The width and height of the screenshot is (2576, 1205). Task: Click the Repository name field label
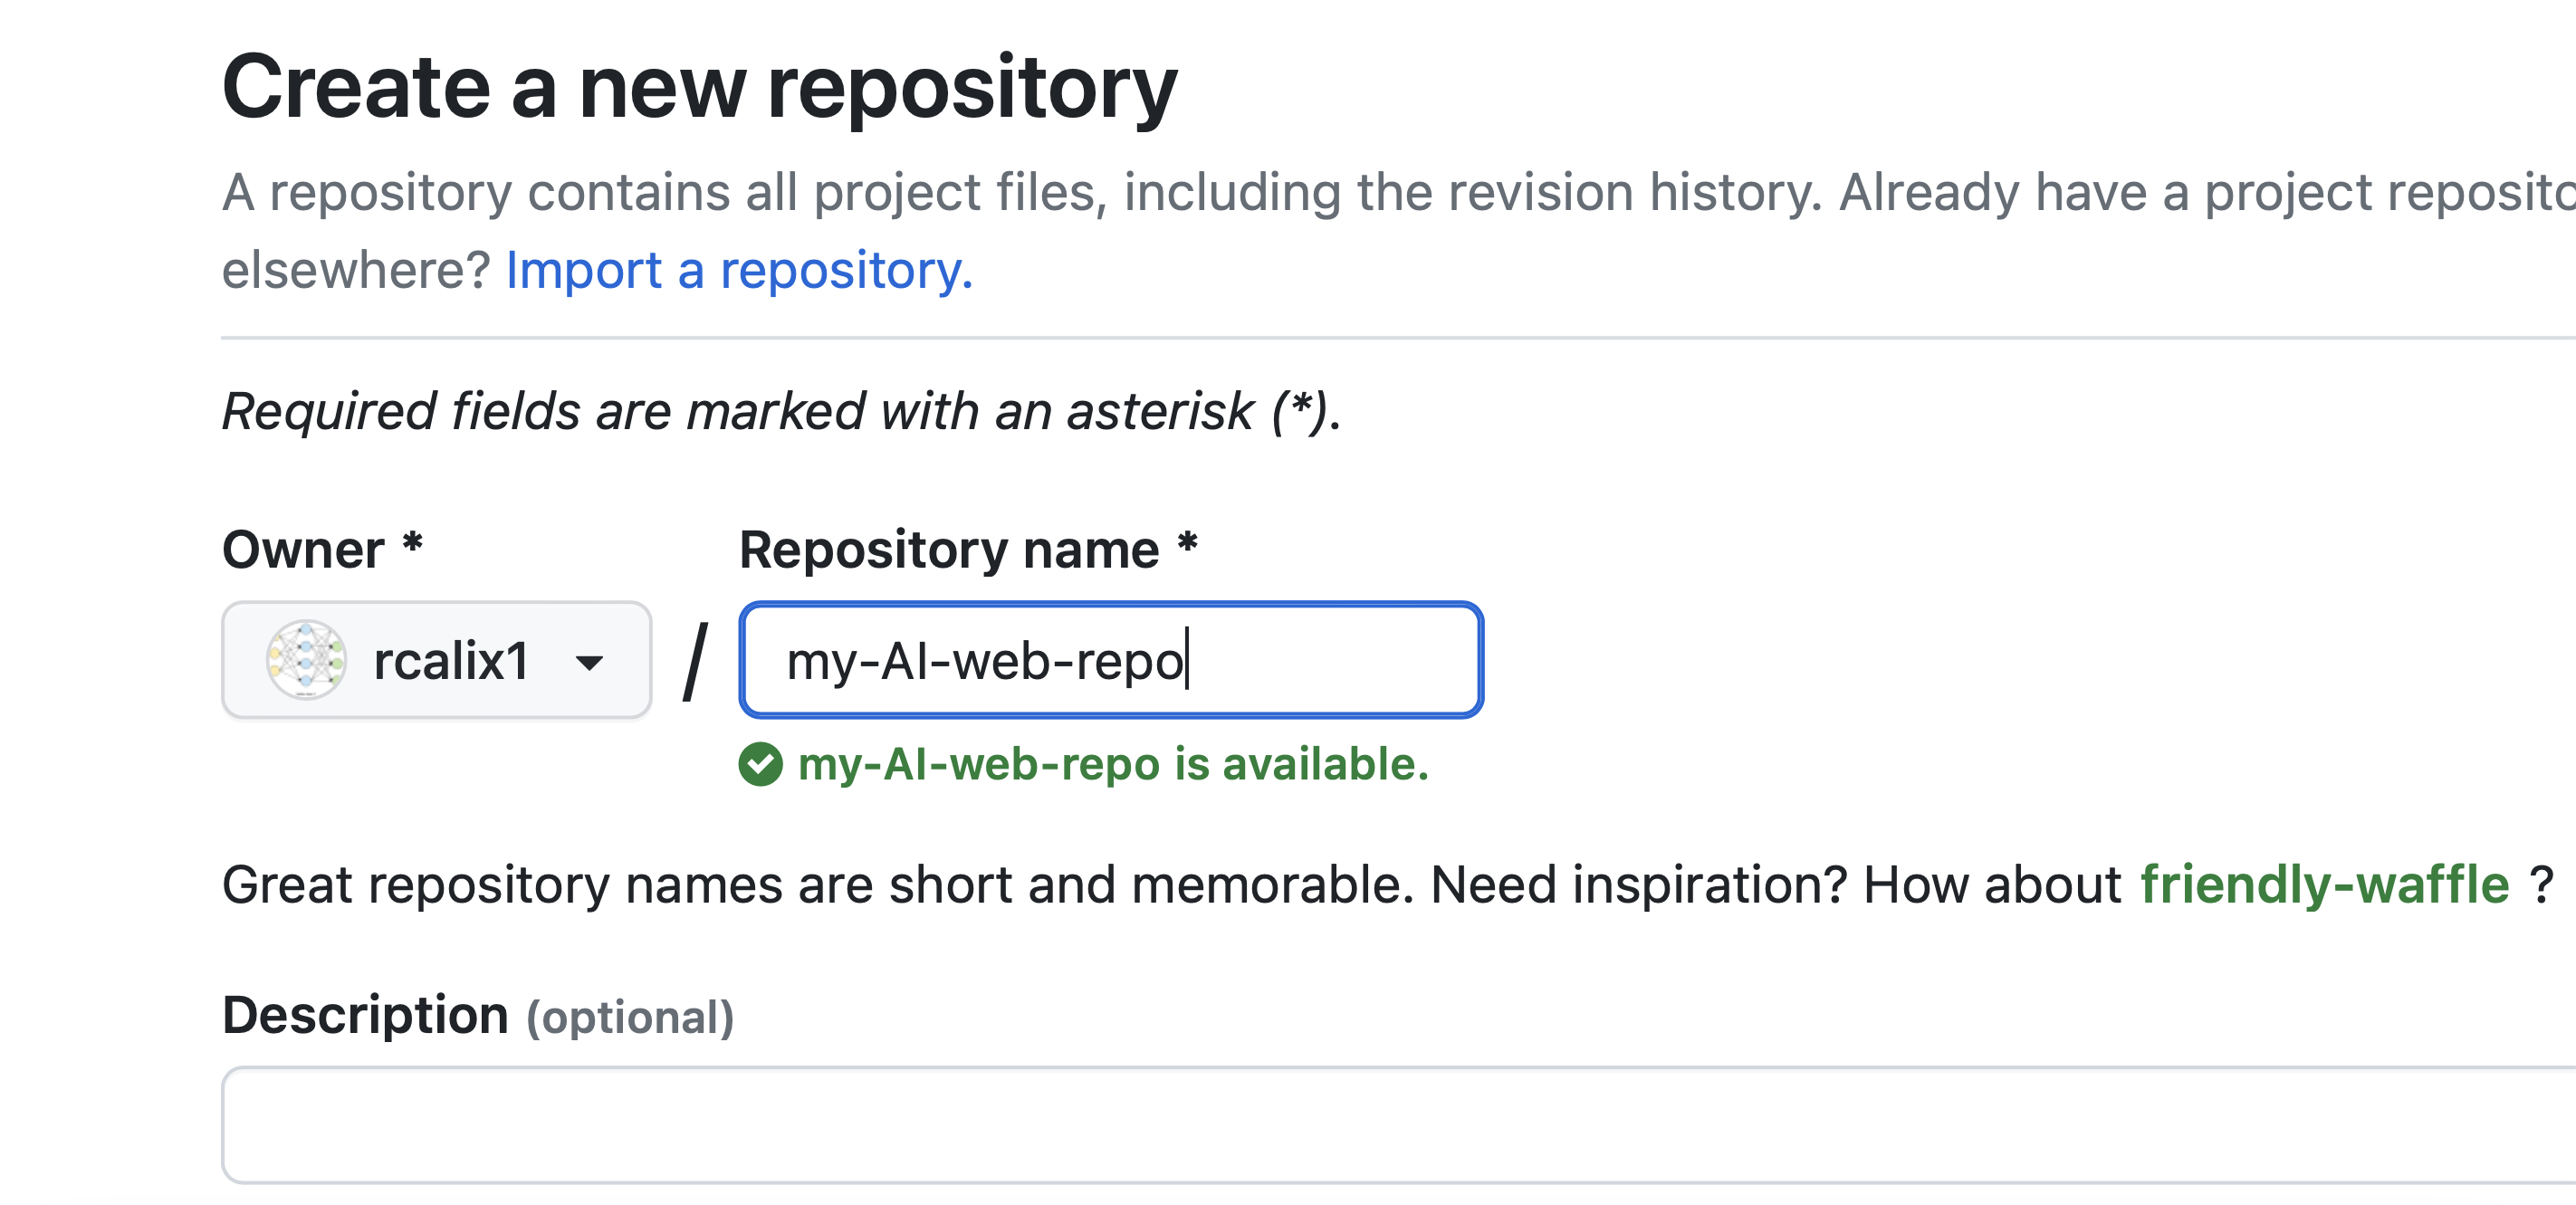pos(949,549)
